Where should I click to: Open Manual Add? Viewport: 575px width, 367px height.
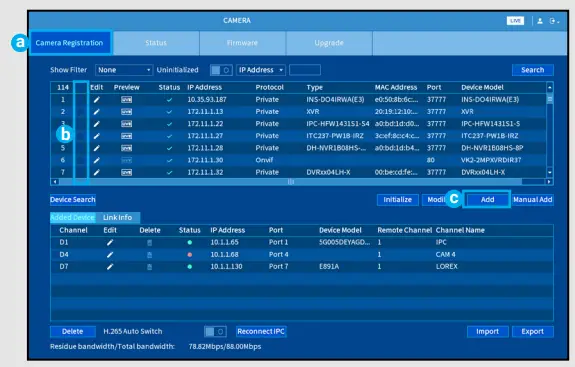click(532, 199)
